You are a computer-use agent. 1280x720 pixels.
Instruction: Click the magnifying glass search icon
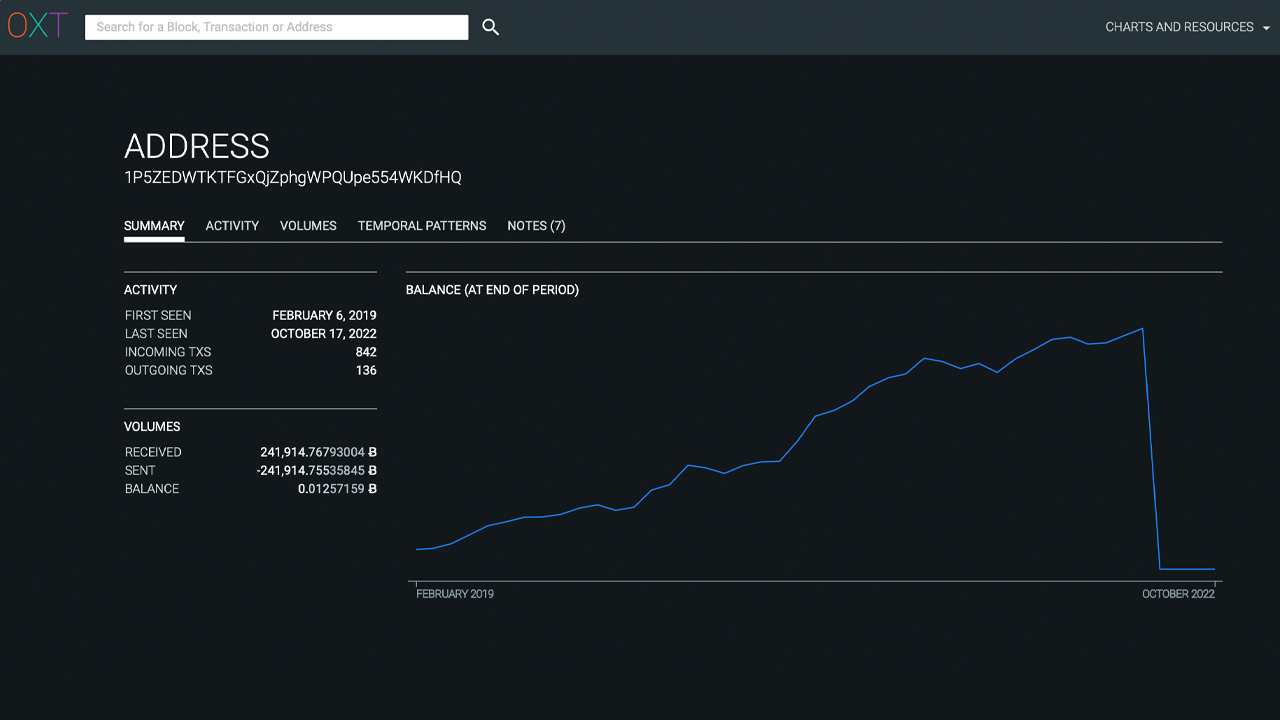coord(490,27)
